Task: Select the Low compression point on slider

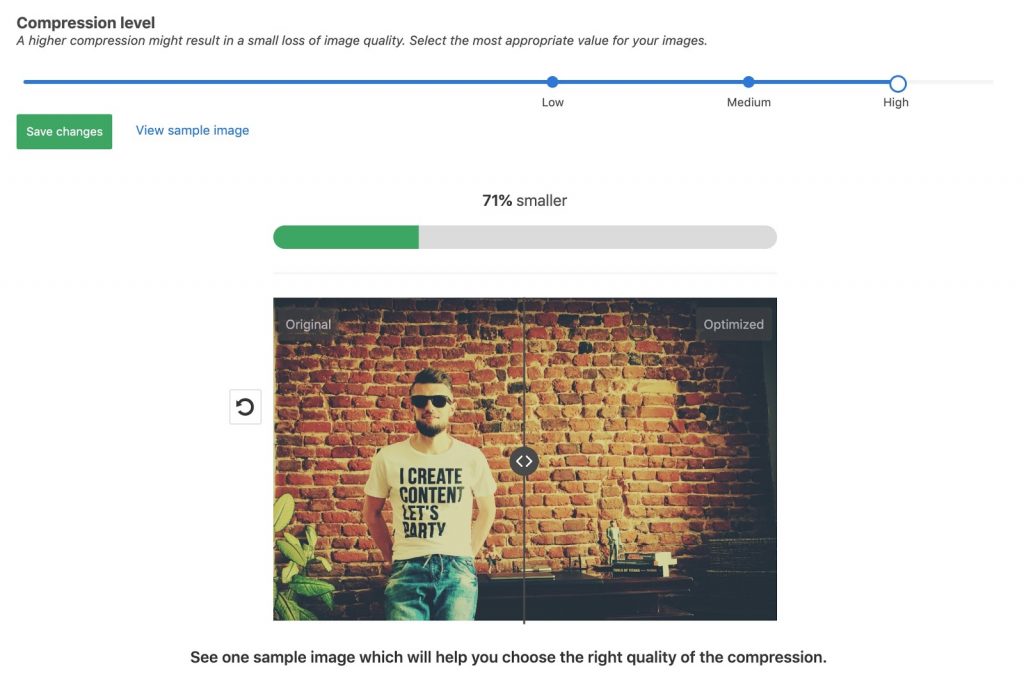Action: 553,82
